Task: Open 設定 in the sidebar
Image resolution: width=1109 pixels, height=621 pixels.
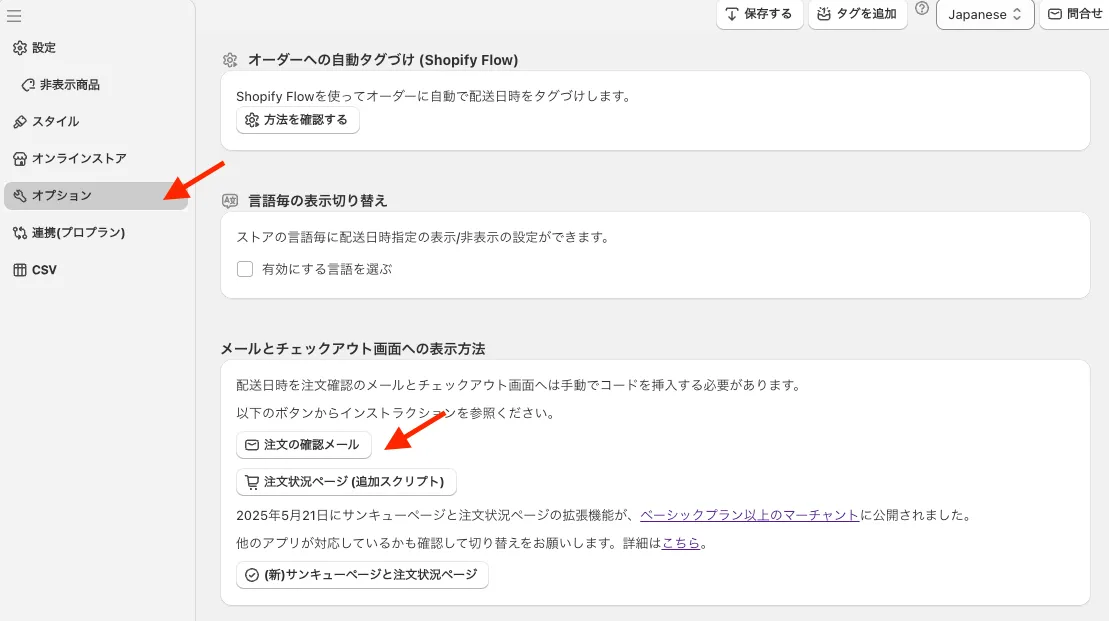Action: (x=43, y=48)
